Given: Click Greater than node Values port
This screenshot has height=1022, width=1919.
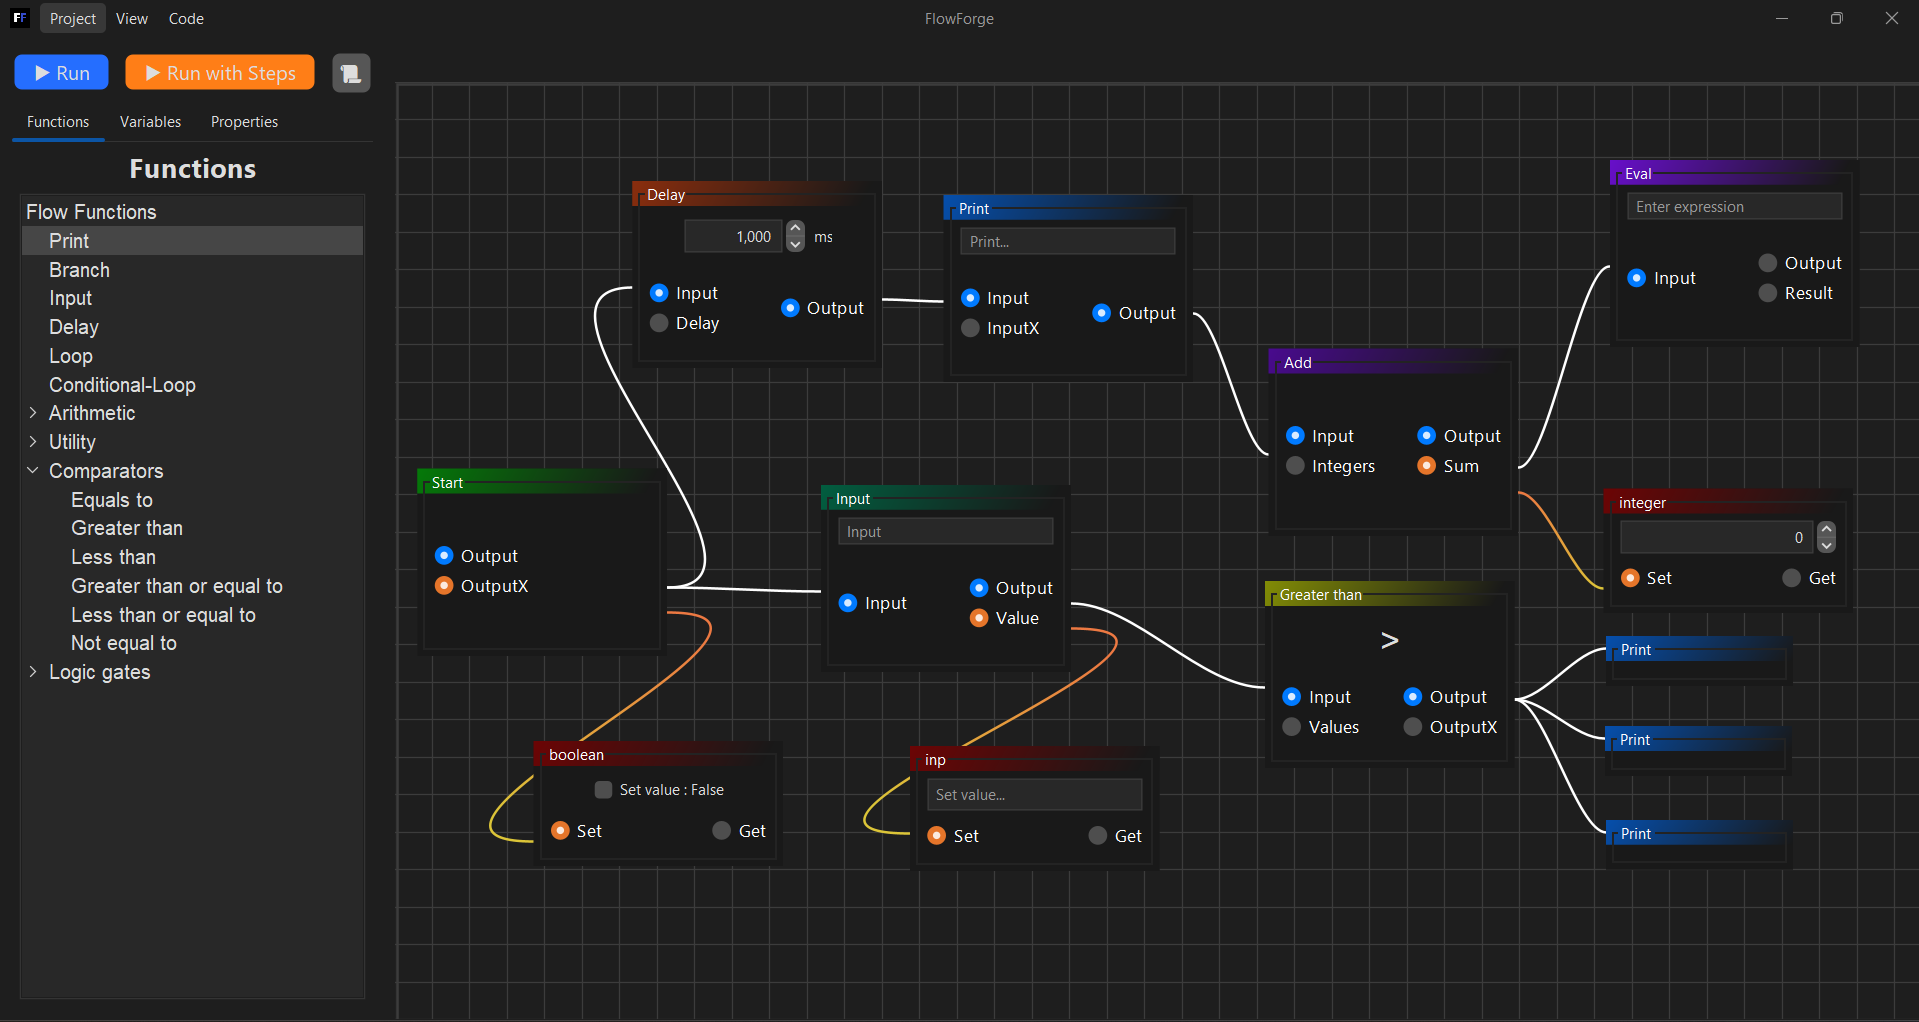Looking at the screenshot, I should coord(1292,727).
